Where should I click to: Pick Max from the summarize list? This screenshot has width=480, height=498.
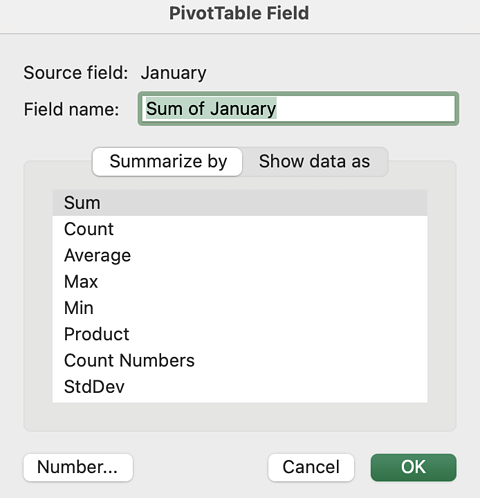[x=240, y=282]
